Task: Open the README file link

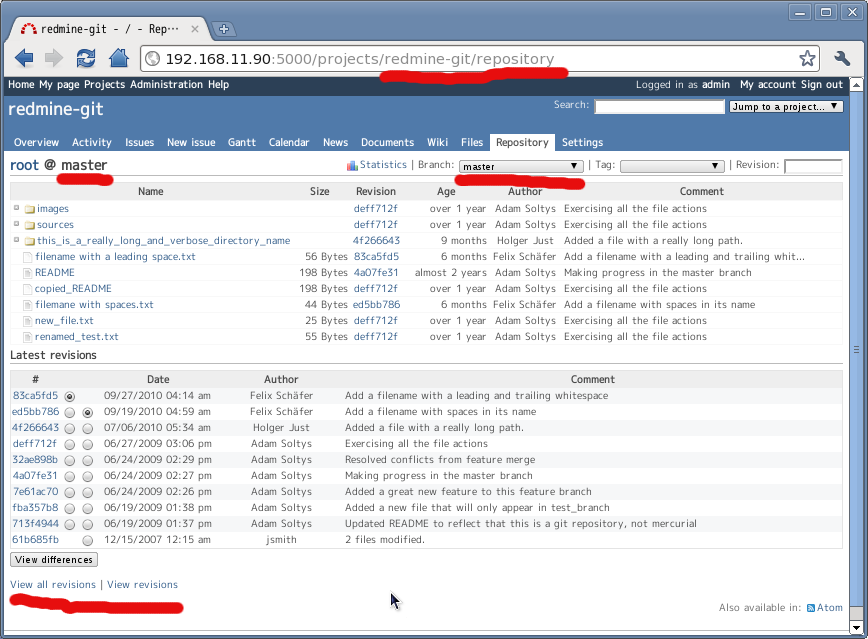Action: (x=55, y=272)
